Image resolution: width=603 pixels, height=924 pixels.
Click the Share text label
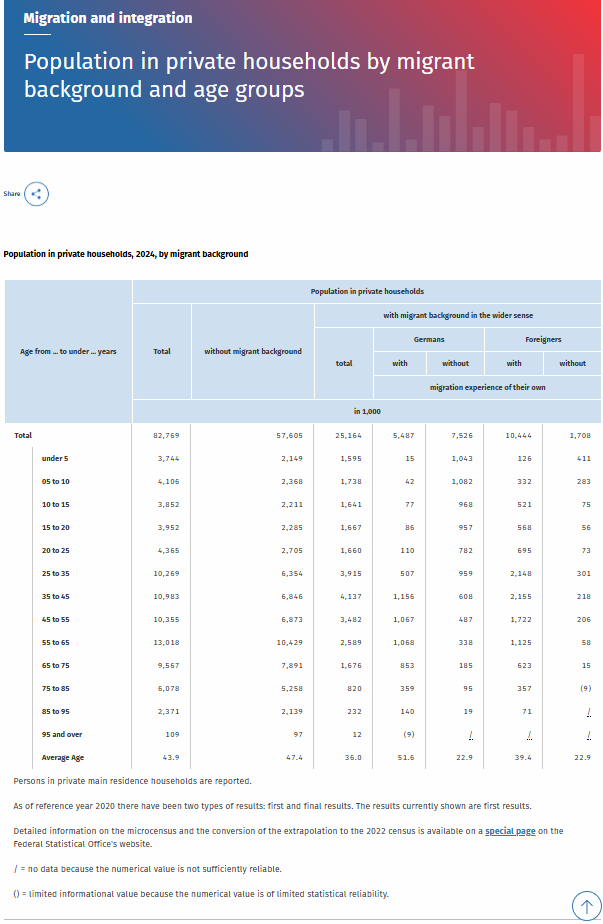pos(11,194)
